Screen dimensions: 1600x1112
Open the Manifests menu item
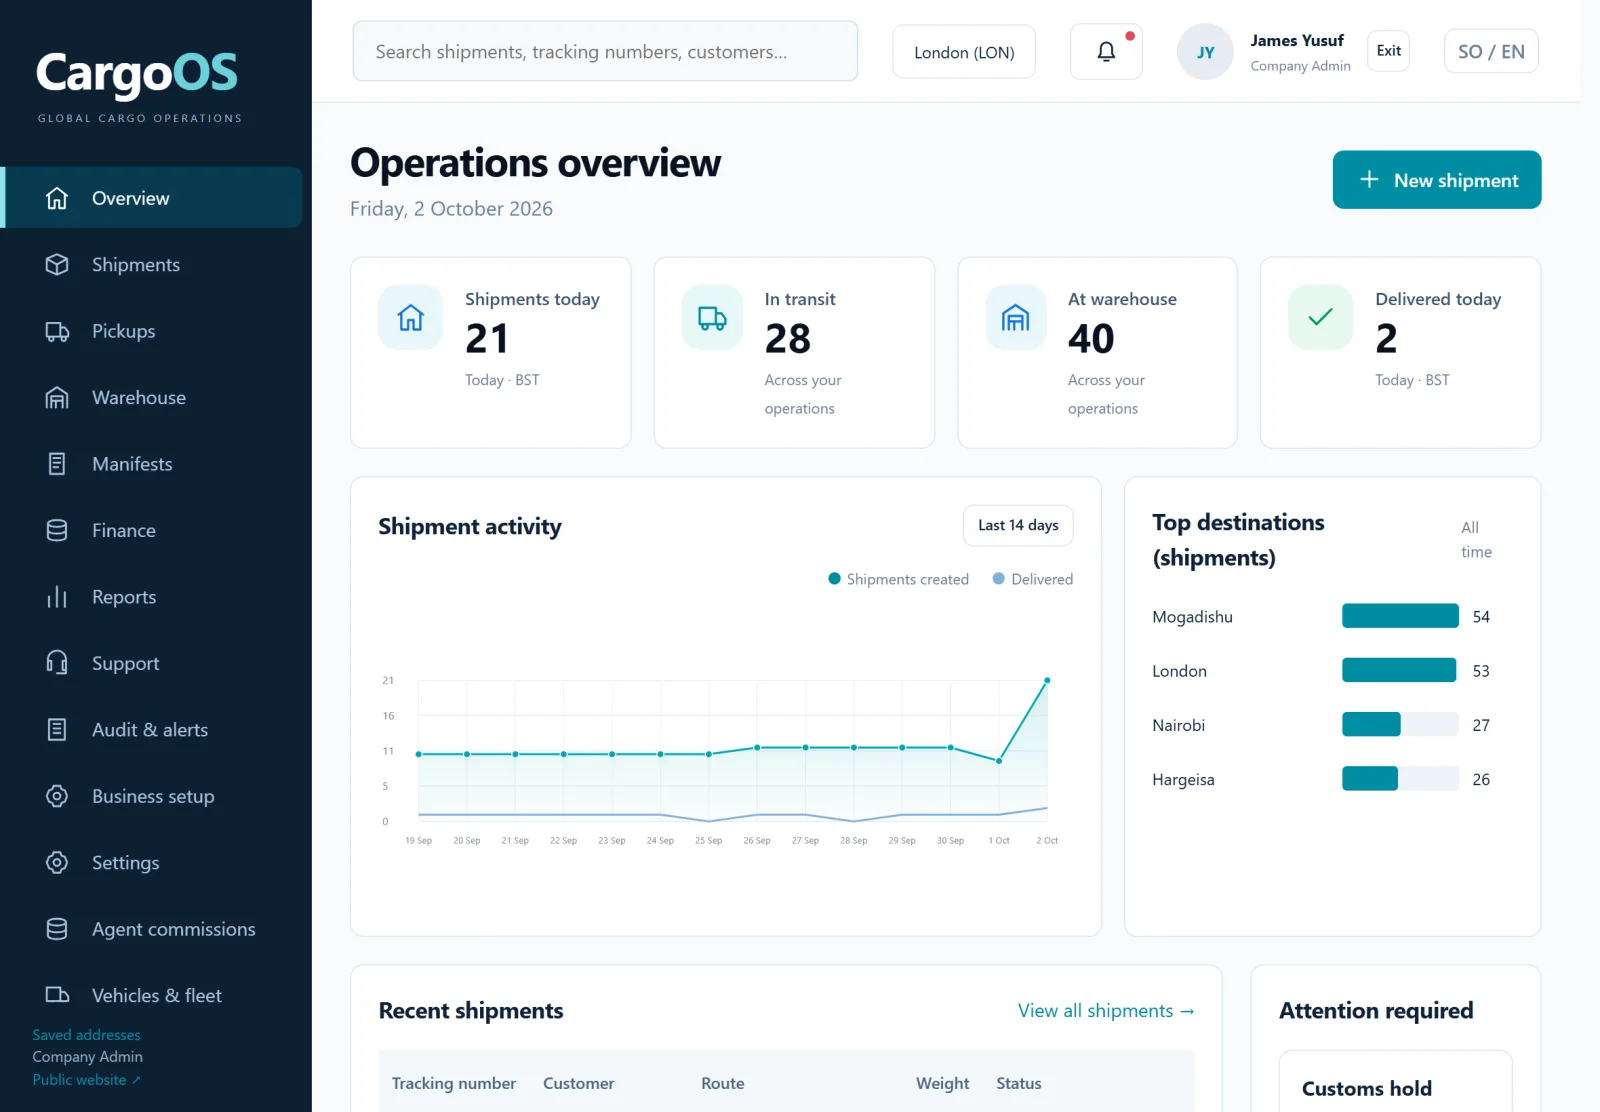tap(154, 464)
